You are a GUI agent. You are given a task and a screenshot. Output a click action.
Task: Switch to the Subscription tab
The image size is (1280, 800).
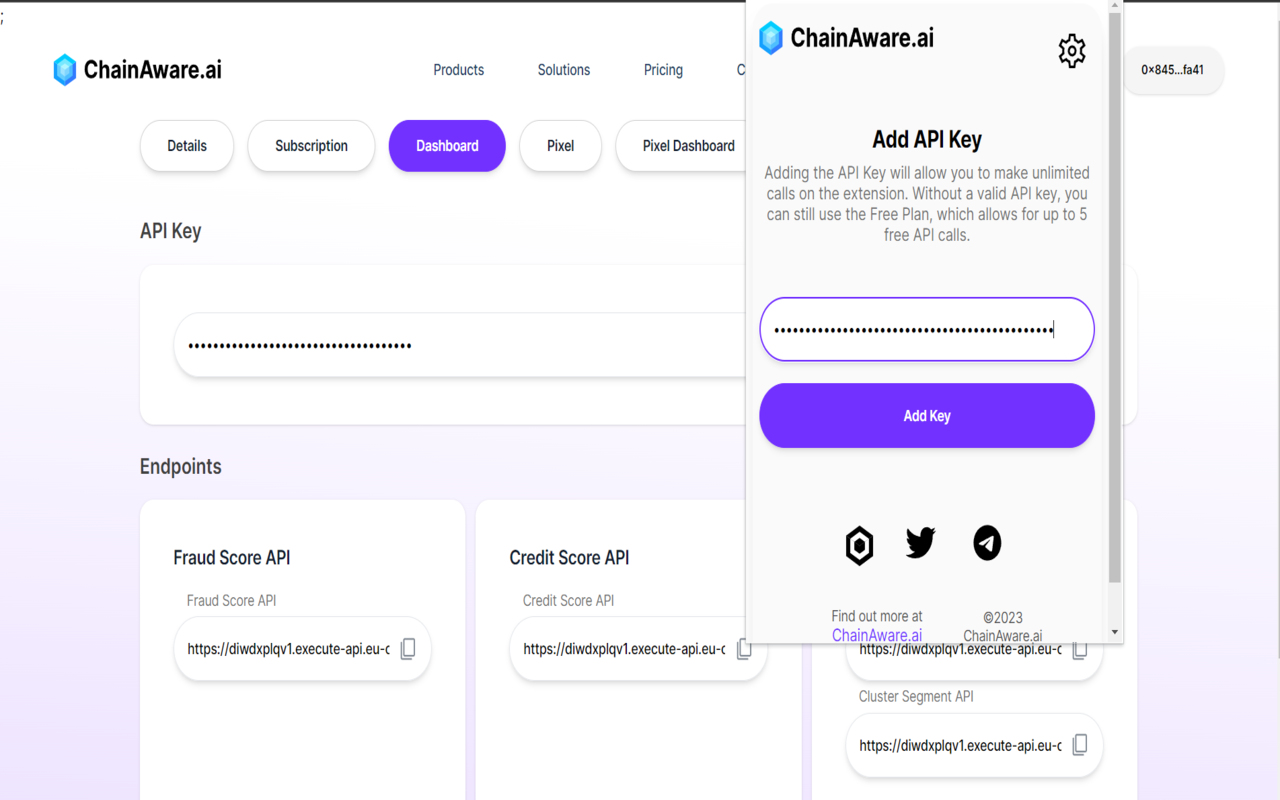click(311, 145)
